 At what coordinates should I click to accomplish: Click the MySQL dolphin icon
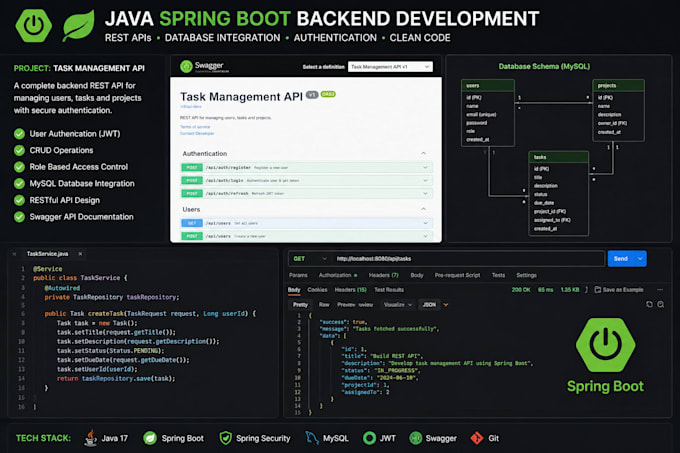pyautogui.click(x=311, y=438)
